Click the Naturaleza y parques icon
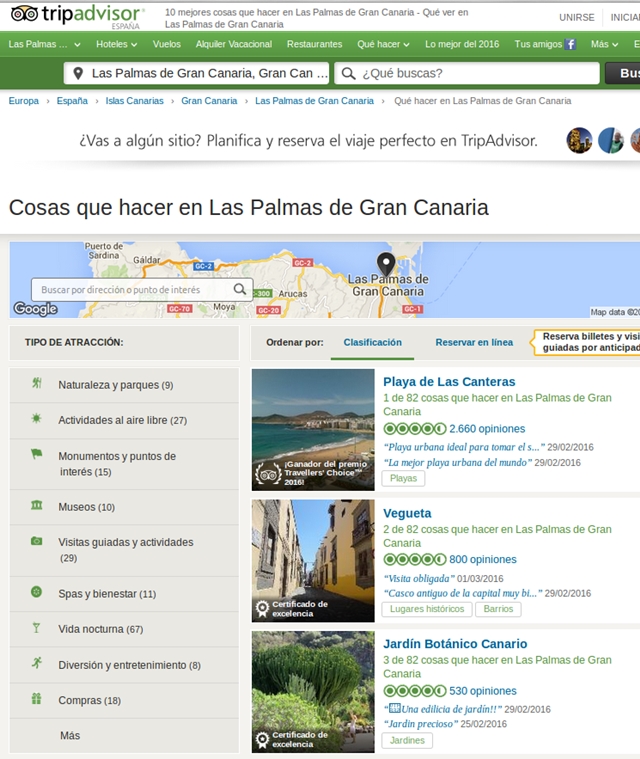This screenshot has width=640, height=759. pos(37,383)
